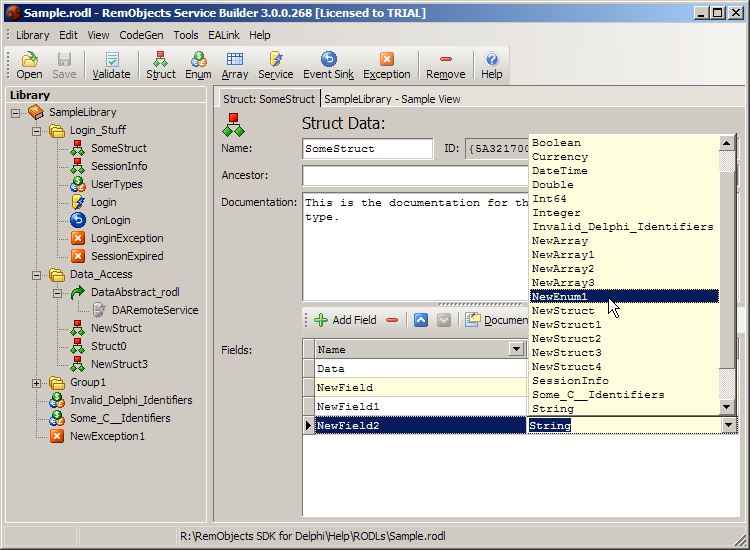Select the UserTypes enum node

pos(117,184)
